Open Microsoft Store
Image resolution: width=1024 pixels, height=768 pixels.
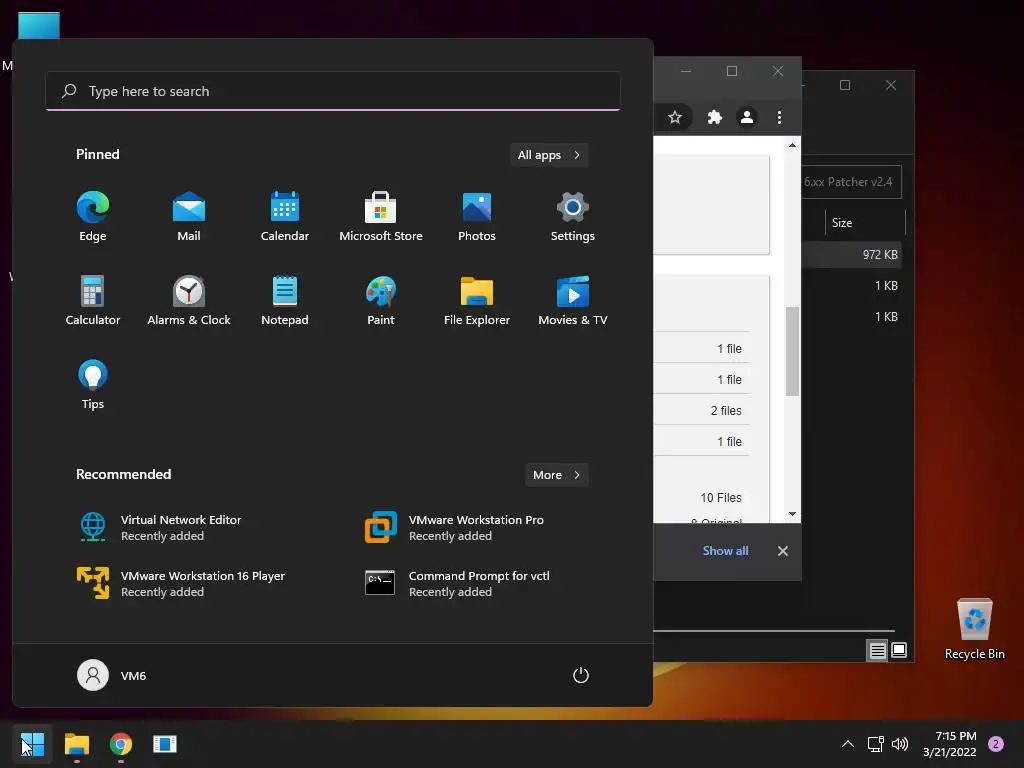[381, 217]
